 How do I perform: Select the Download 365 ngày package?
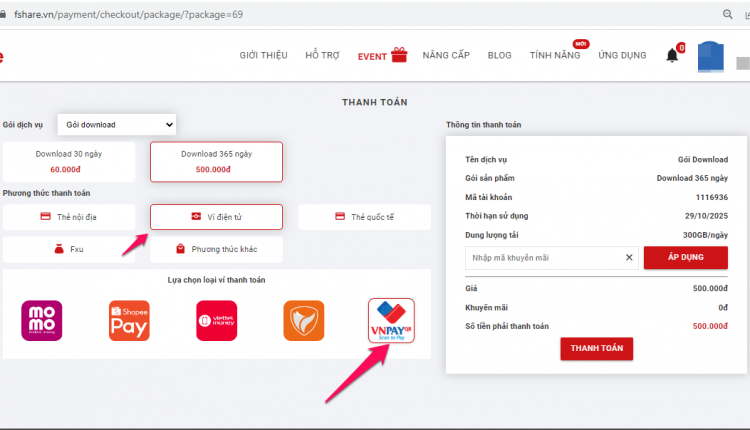click(x=216, y=162)
